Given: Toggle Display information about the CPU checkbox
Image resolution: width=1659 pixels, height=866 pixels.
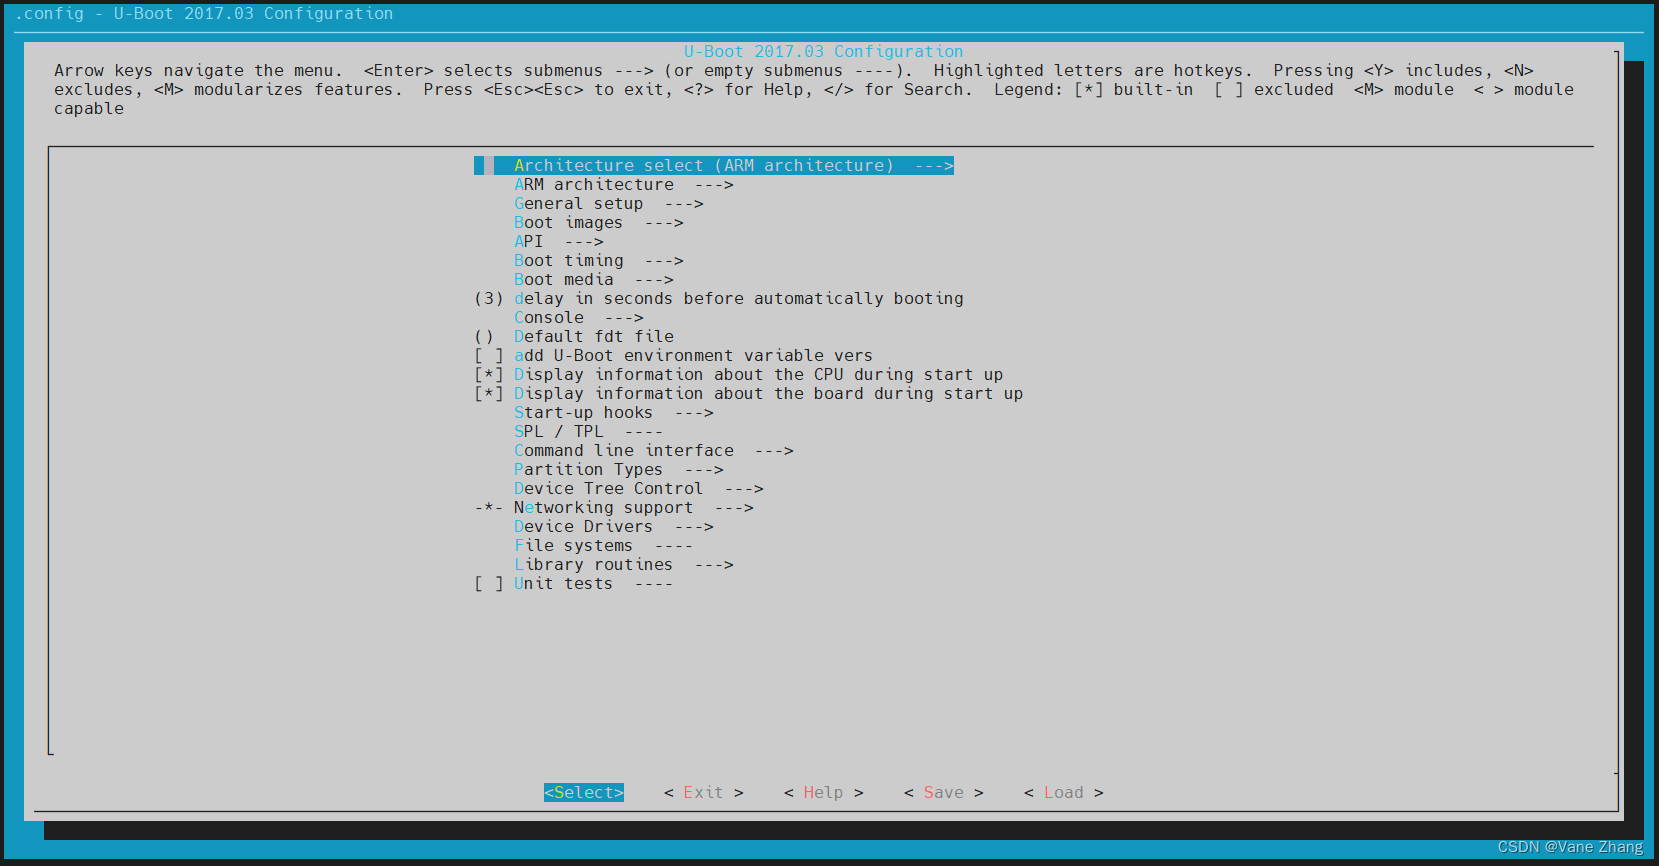Looking at the screenshot, I should [x=489, y=374].
